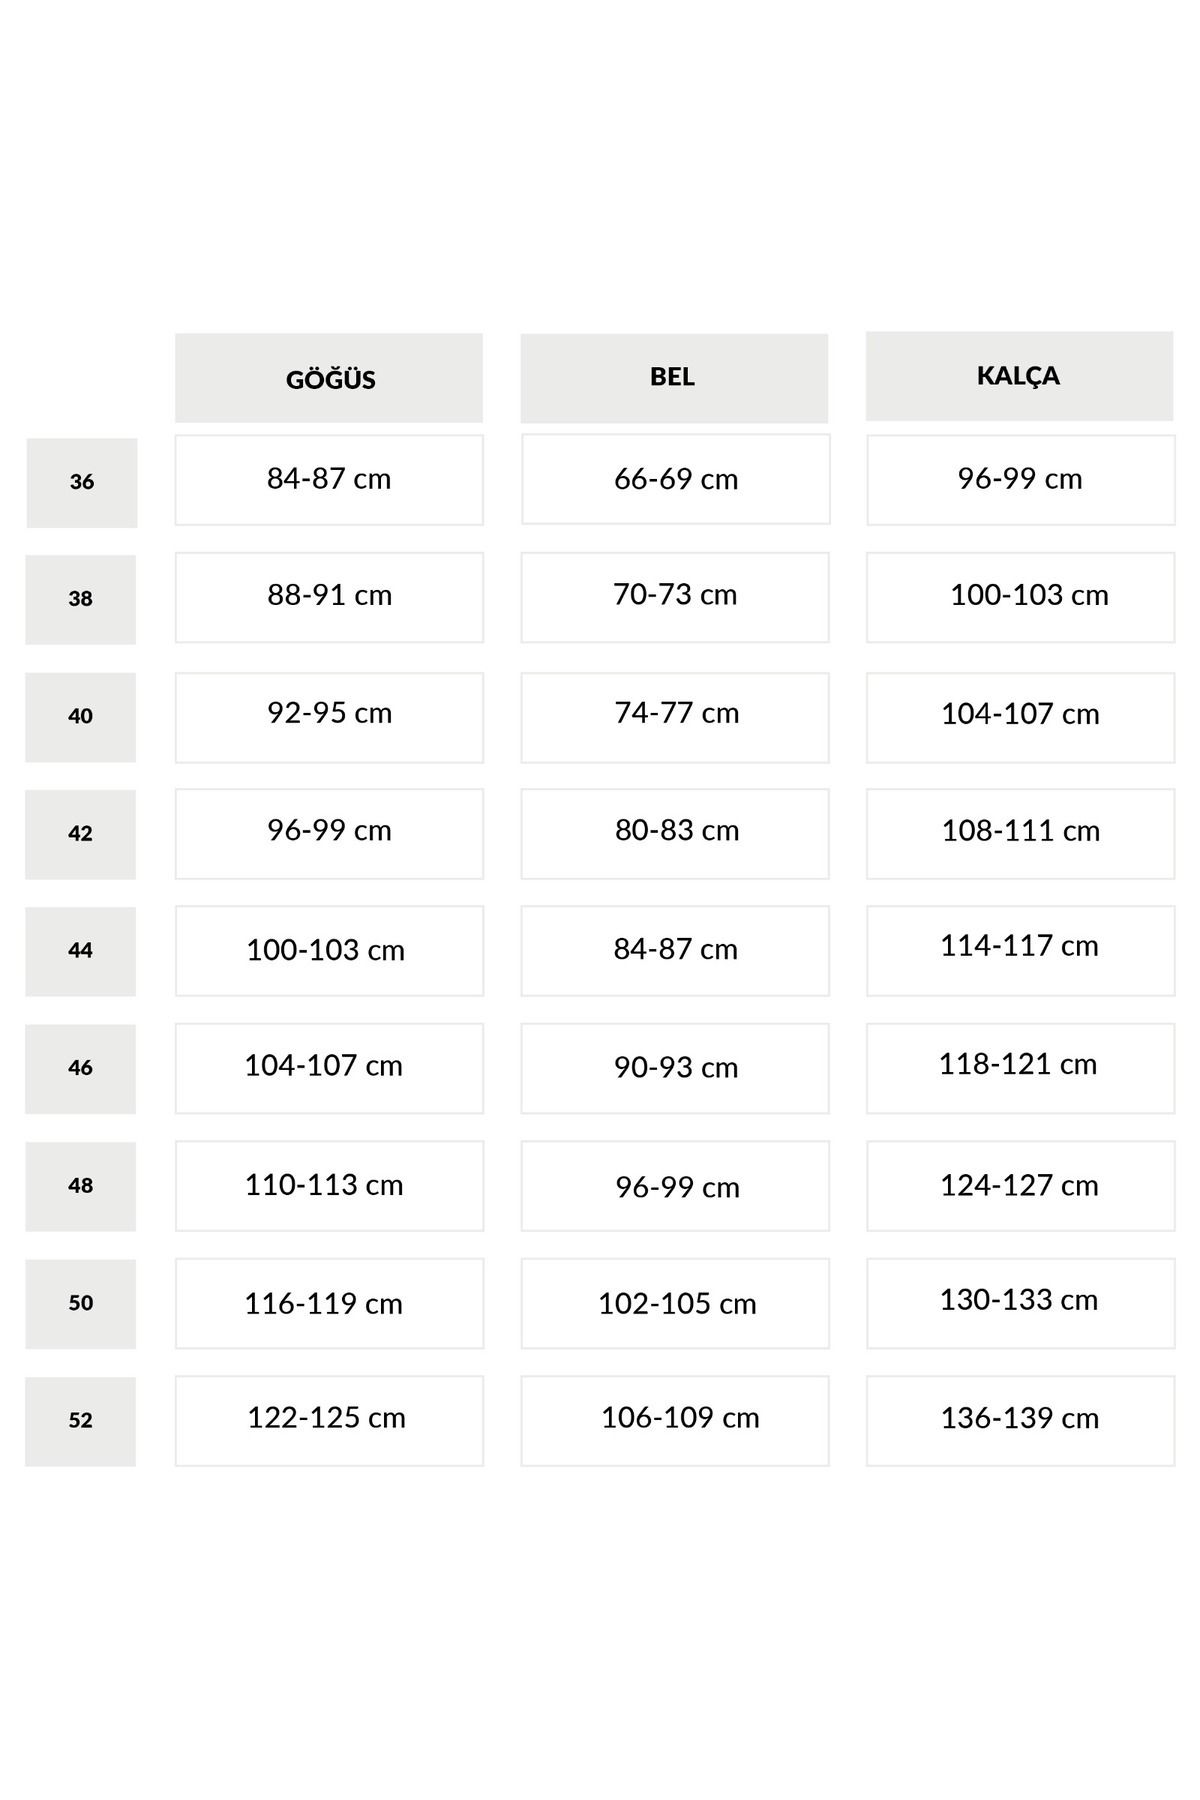
Task: Click the size 44 row label
Action: 81,951
